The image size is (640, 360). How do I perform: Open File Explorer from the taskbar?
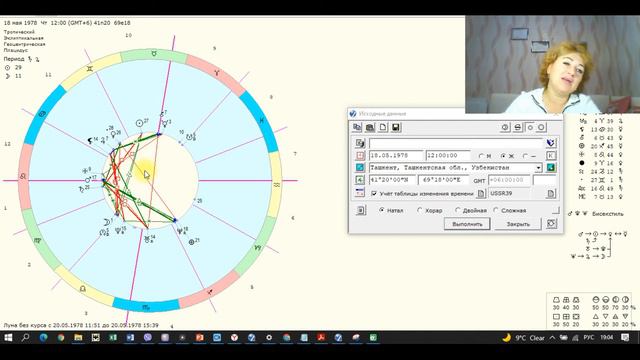pyautogui.click(x=78, y=338)
